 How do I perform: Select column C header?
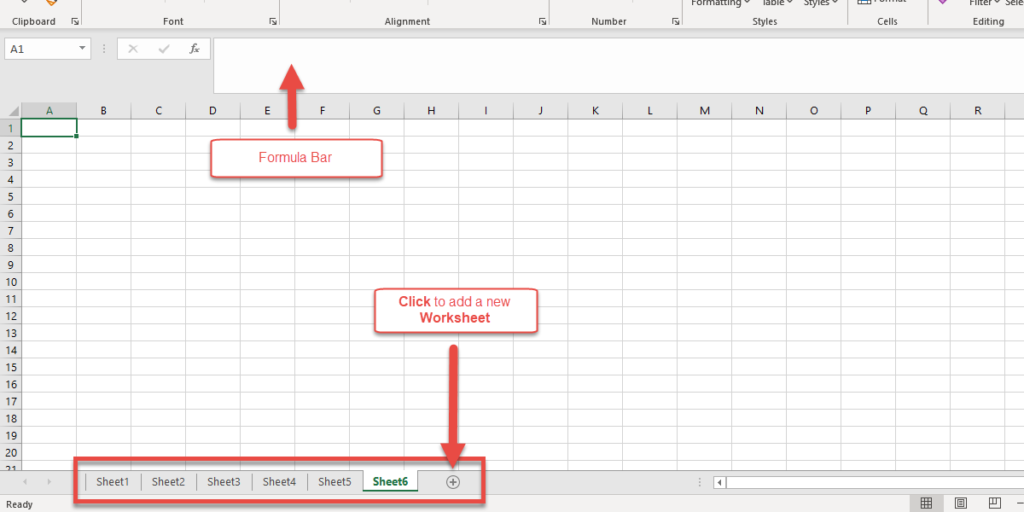pyautogui.click(x=158, y=111)
